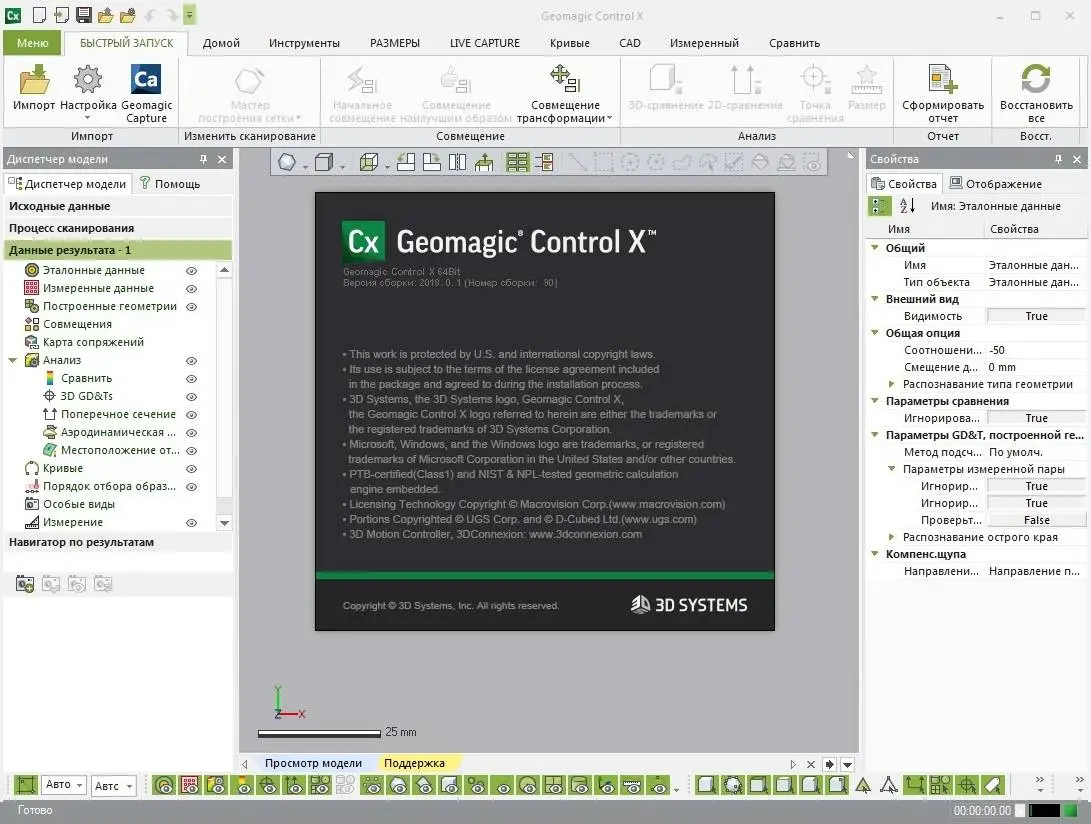Viewport: 1091px width, 824px height.
Task: Click the green grid panels icon in the view toolbar
Action: coord(517,163)
